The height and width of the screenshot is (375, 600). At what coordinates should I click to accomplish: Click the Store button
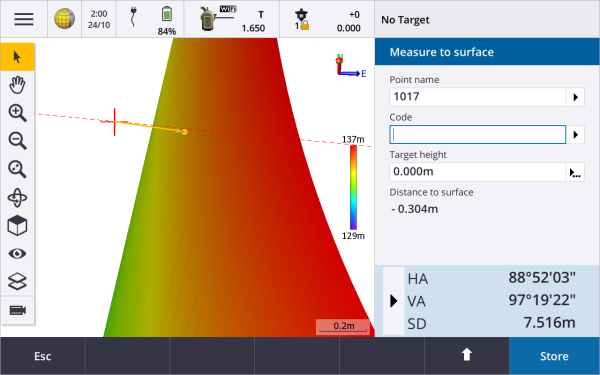click(554, 356)
